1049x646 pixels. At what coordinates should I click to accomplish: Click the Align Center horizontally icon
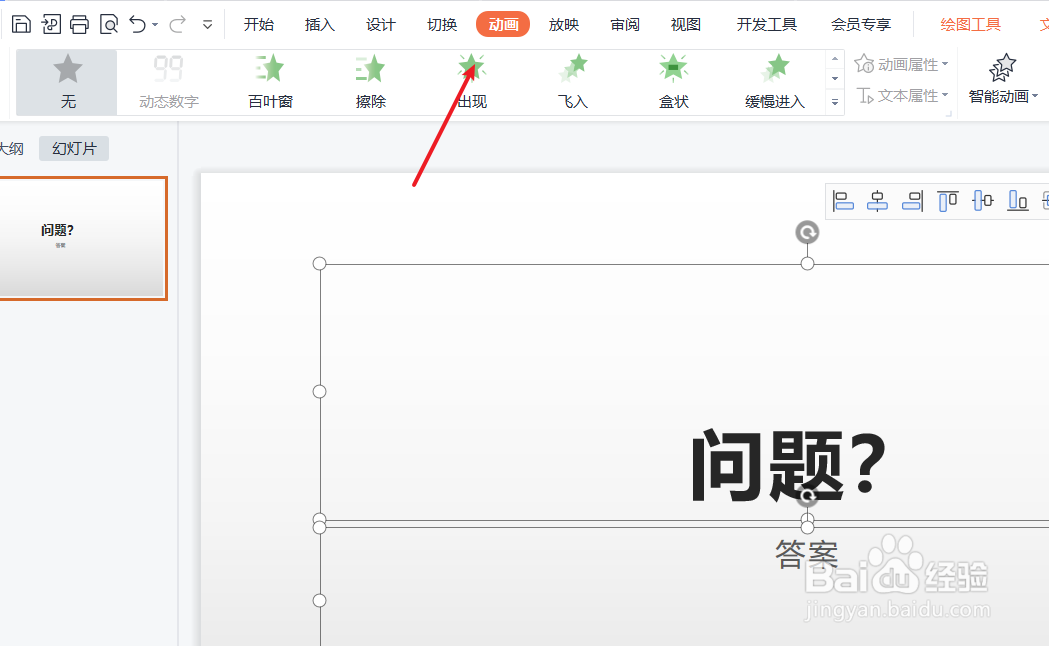coord(877,201)
